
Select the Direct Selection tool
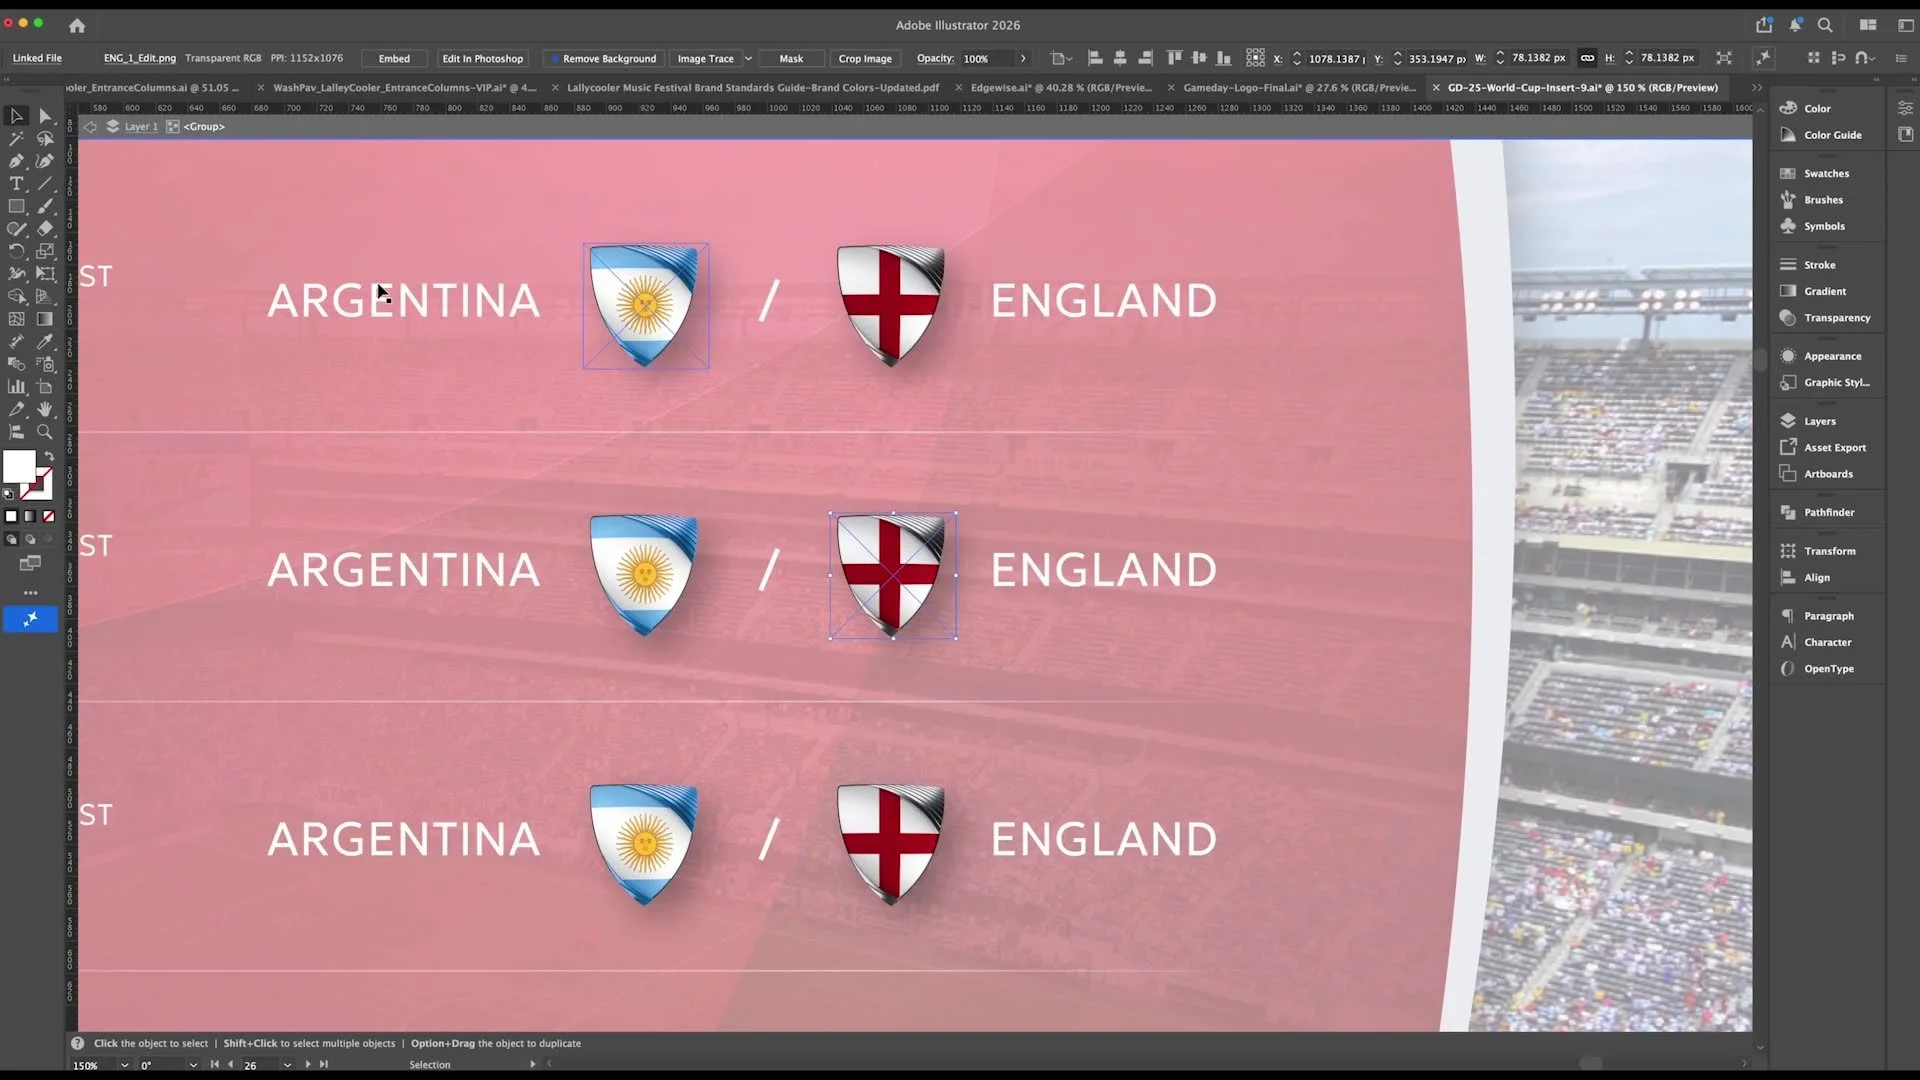[45, 116]
